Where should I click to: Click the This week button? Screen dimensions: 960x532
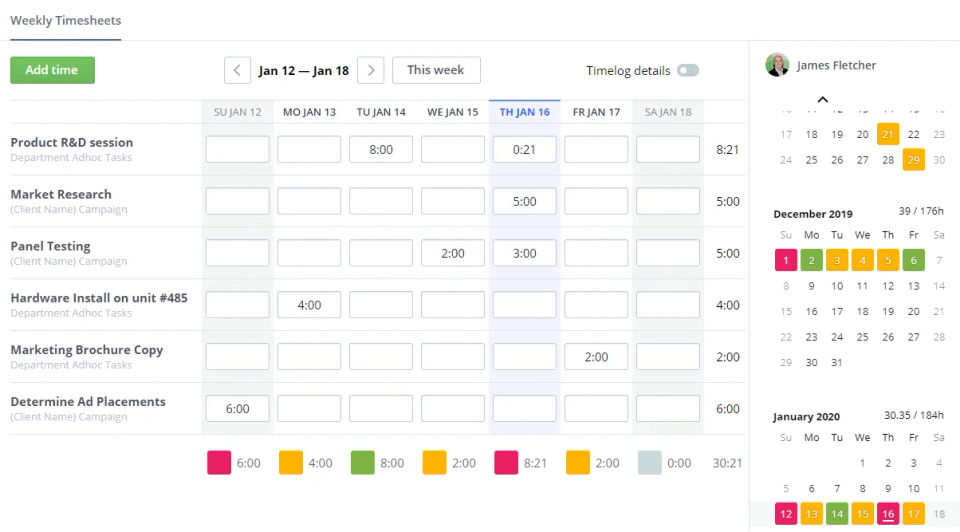[436, 70]
